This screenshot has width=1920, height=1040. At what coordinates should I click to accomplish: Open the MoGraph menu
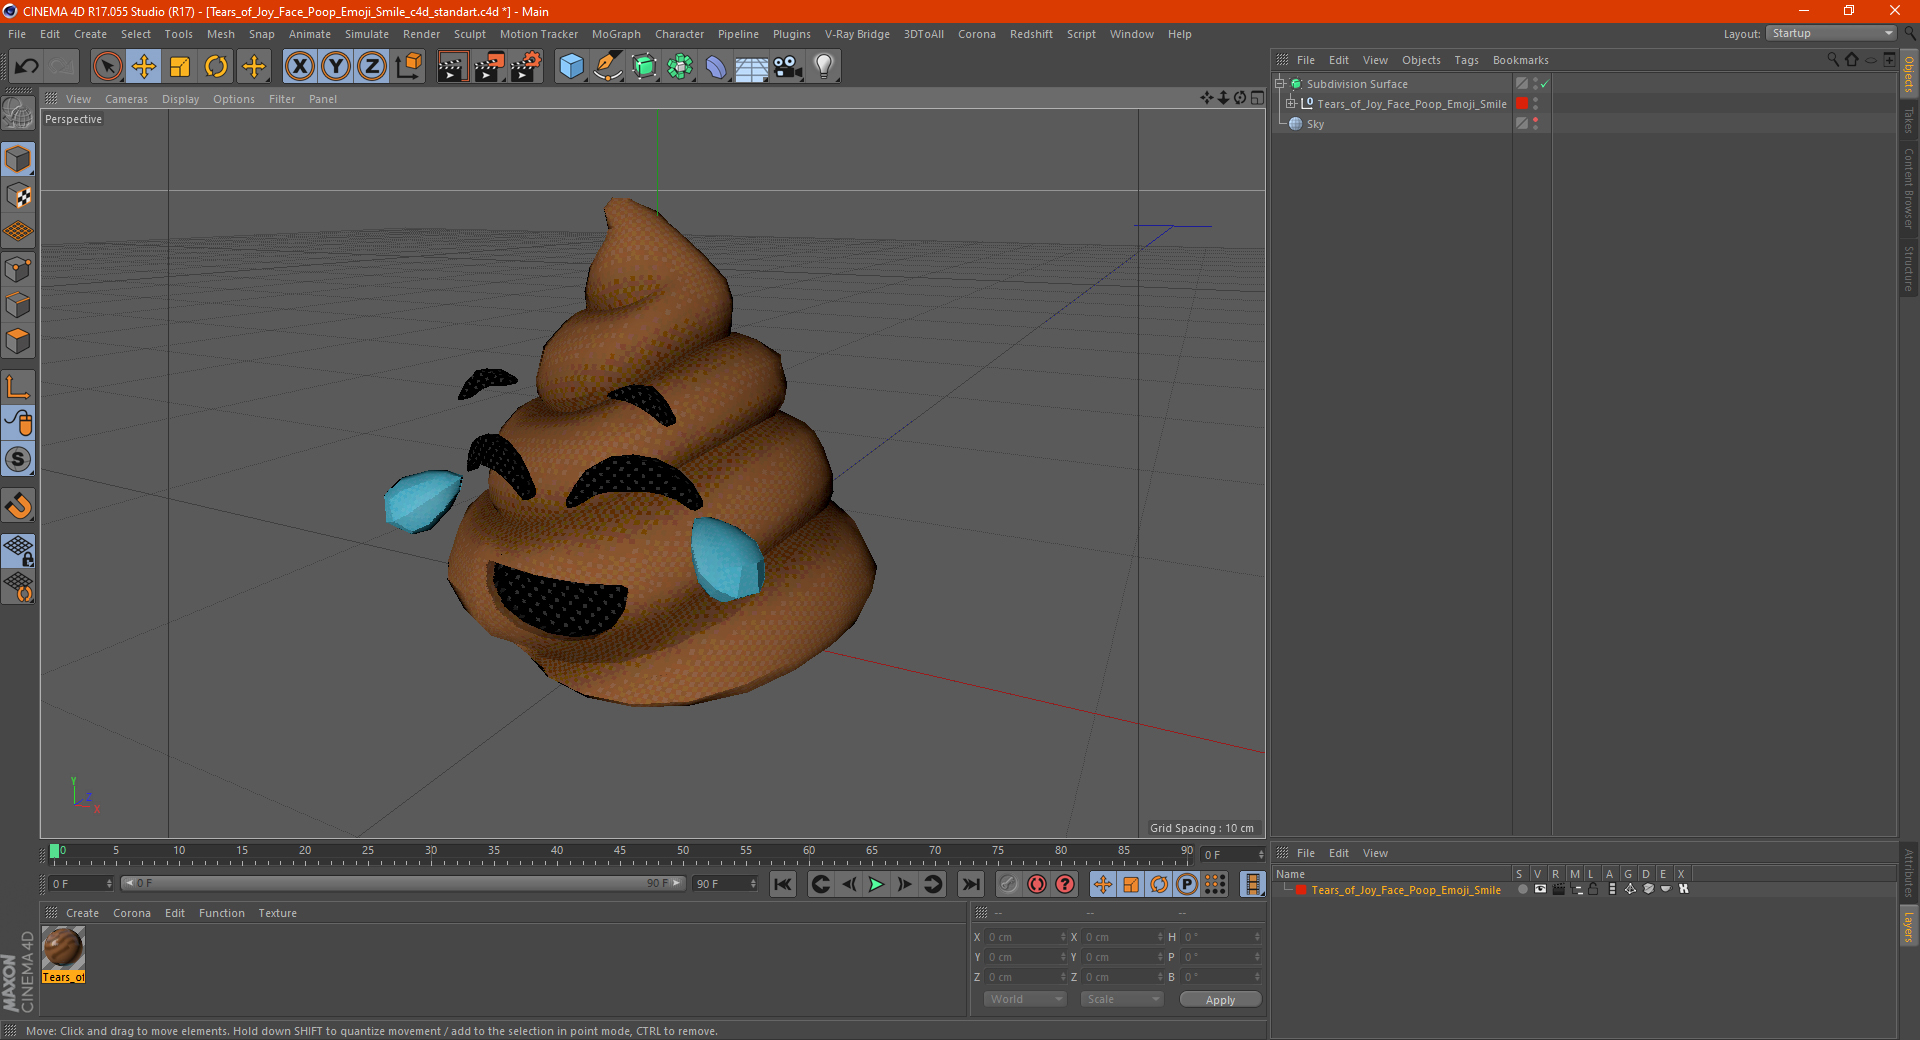point(616,34)
